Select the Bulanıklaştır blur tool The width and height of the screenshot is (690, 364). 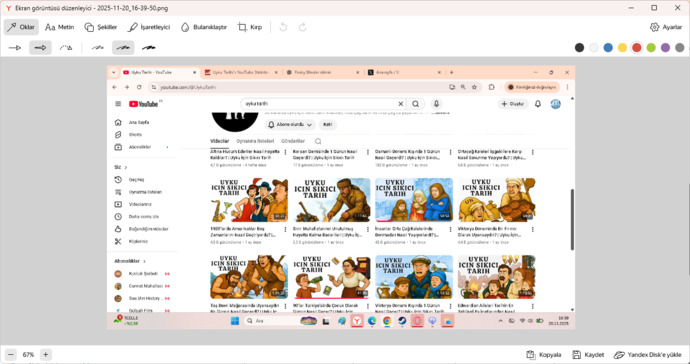coord(204,27)
